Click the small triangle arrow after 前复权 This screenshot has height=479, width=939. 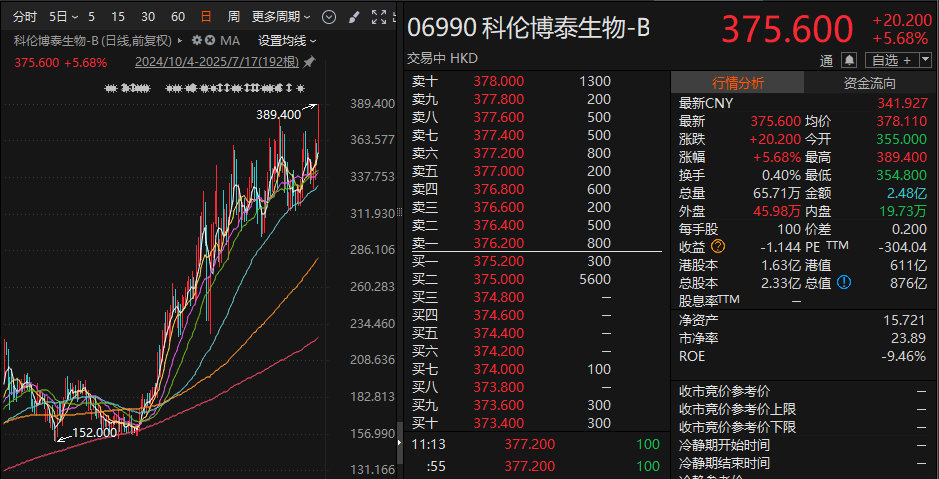(181, 41)
